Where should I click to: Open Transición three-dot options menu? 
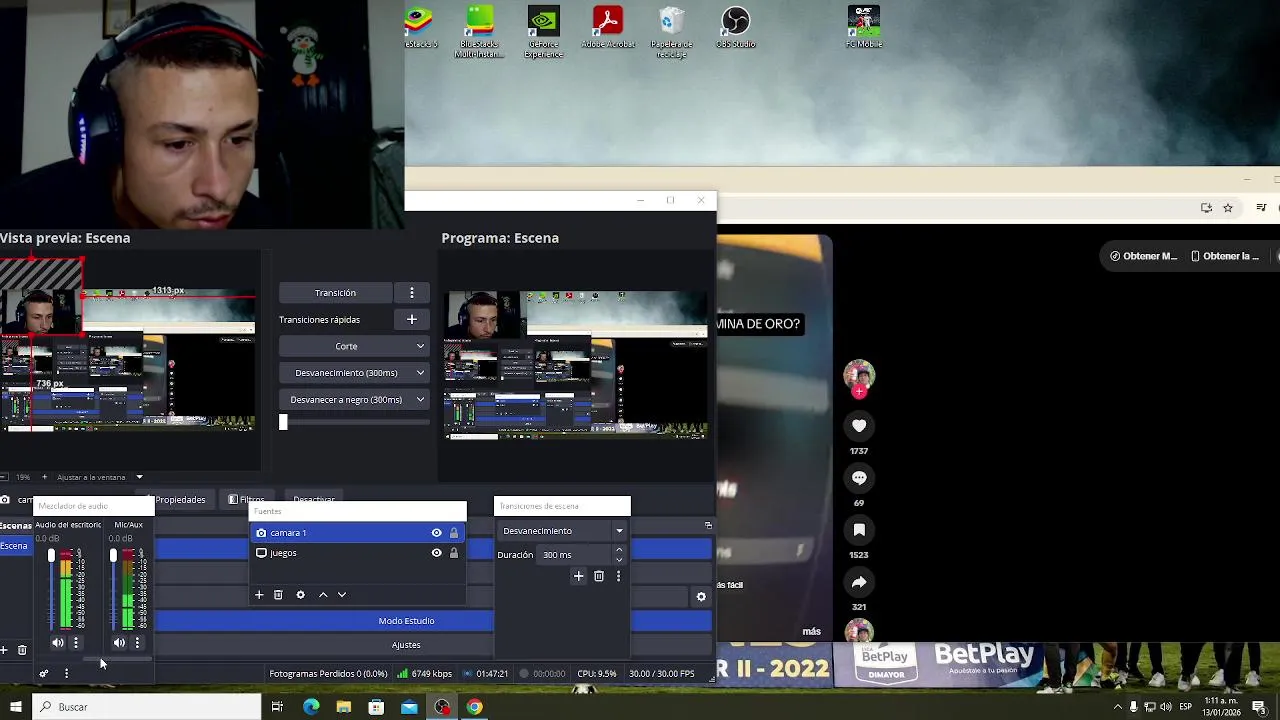(412, 293)
